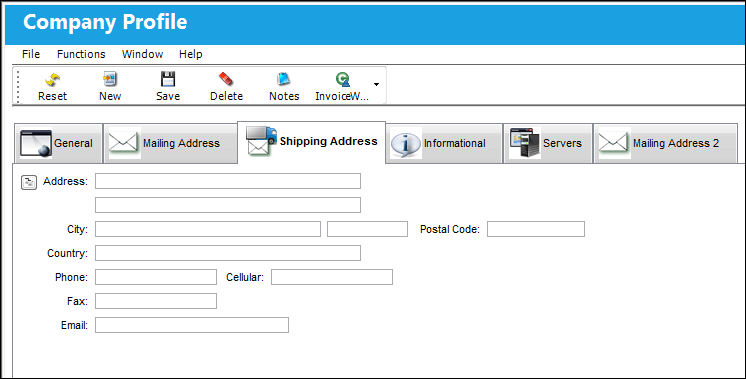Click into the Email field
Image resolution: width=746 pixels, height=379 pixels.
[192, 325]
